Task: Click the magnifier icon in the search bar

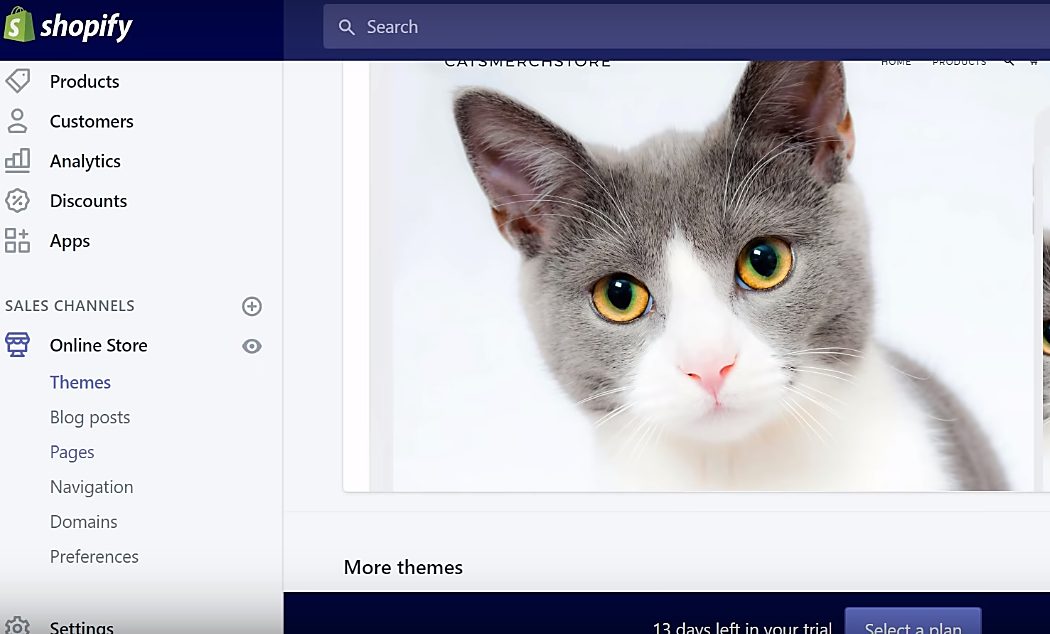Action: click(346, 27)
